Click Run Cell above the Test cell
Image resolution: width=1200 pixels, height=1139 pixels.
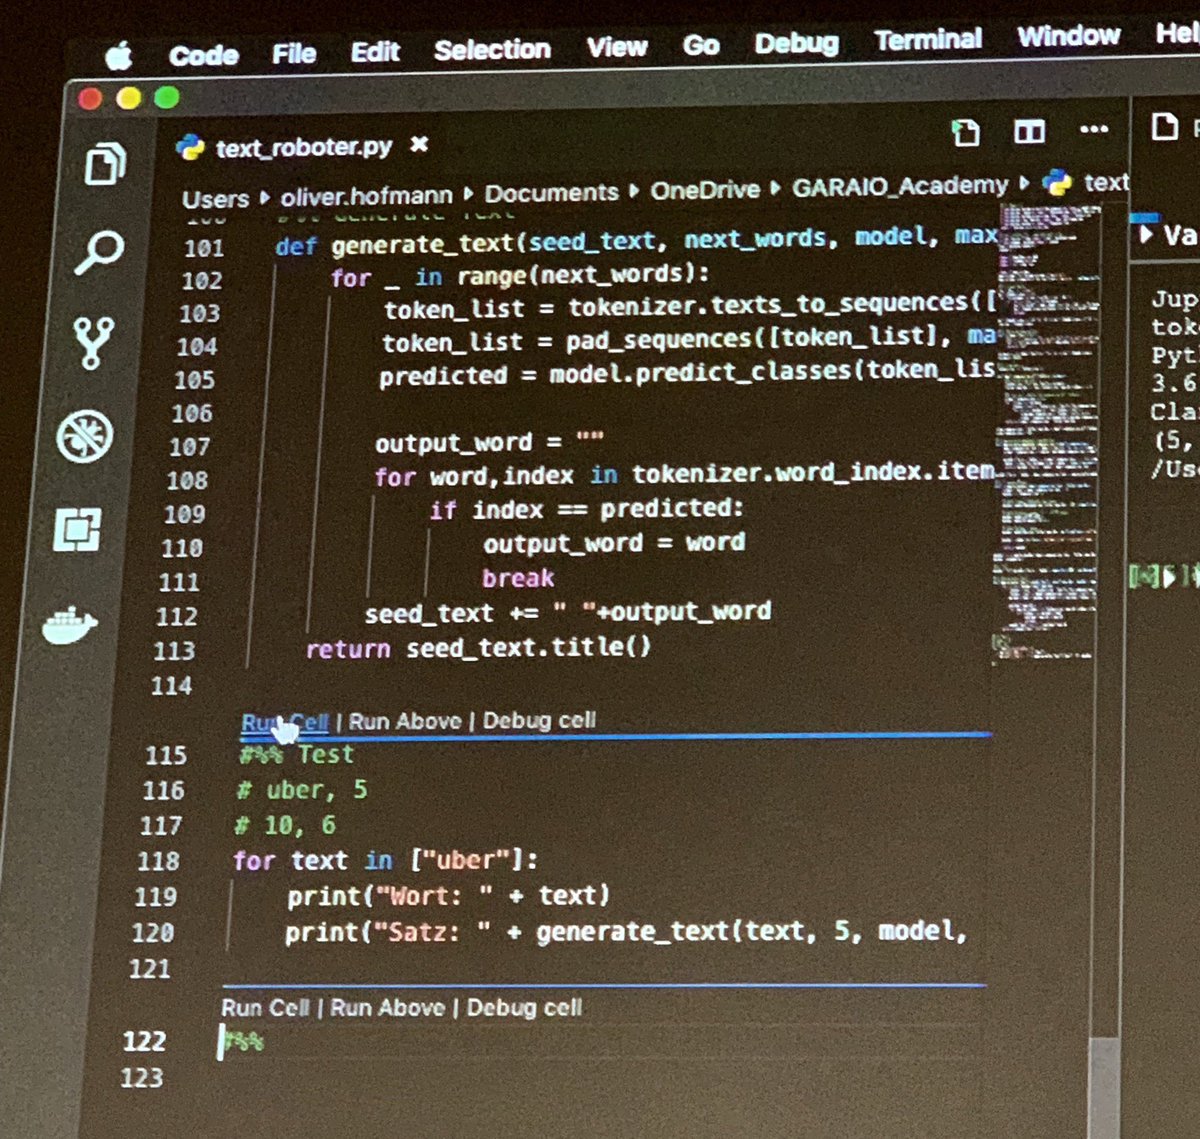tap(285, 722)
